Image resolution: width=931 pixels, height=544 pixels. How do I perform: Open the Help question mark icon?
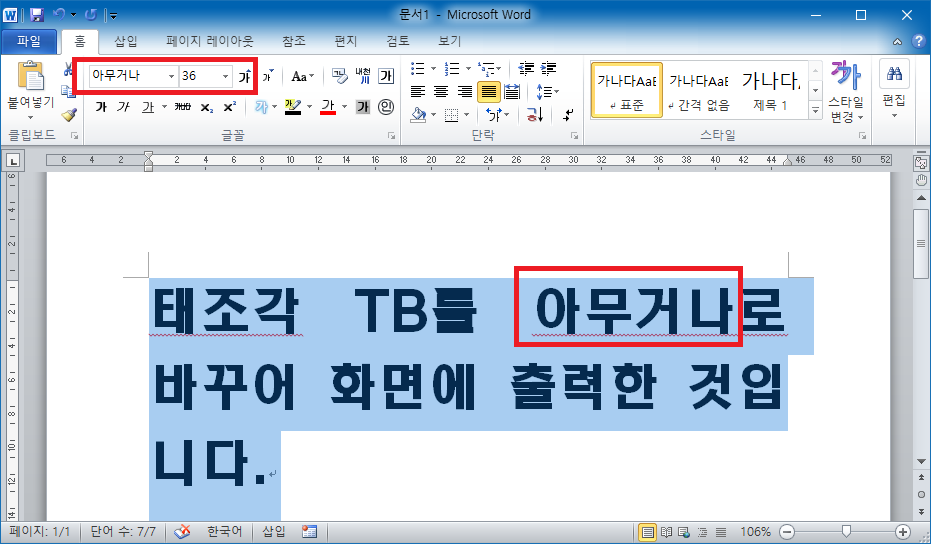tap(919, 41)
